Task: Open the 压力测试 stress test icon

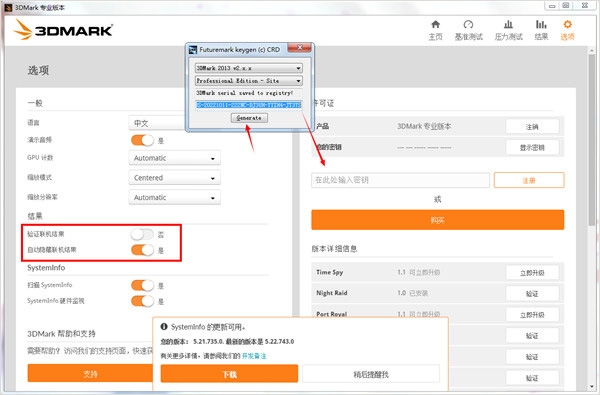Action: click(508, 24)
